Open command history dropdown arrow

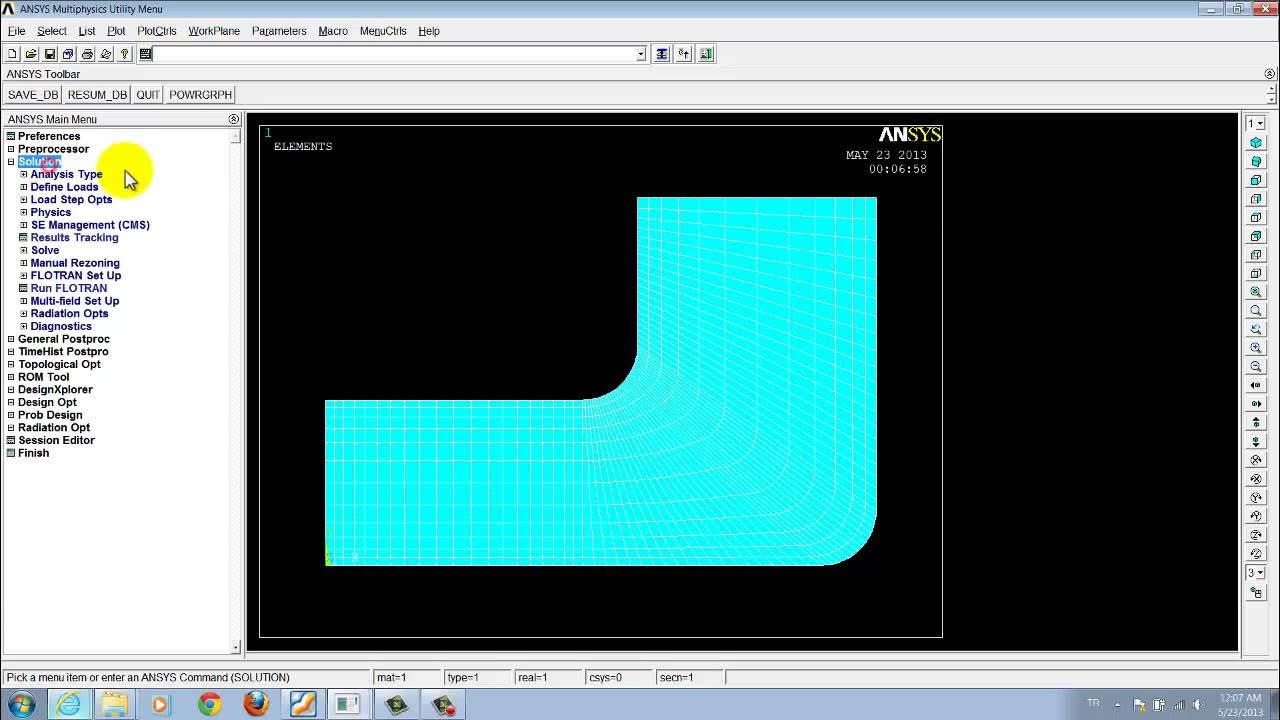[x=641, y=54]
